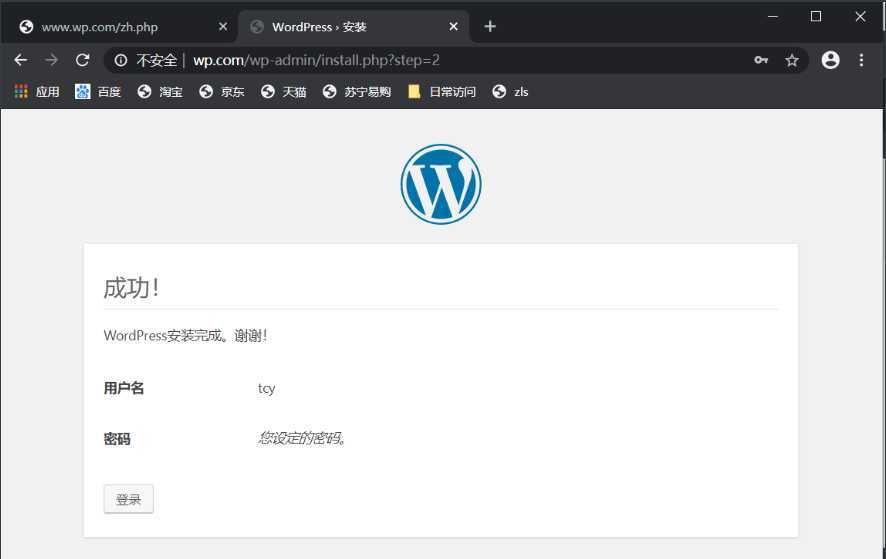Reload the current page
Viewport: 886px width, 559px height.
pyautogui.click(x=82, y=60)
